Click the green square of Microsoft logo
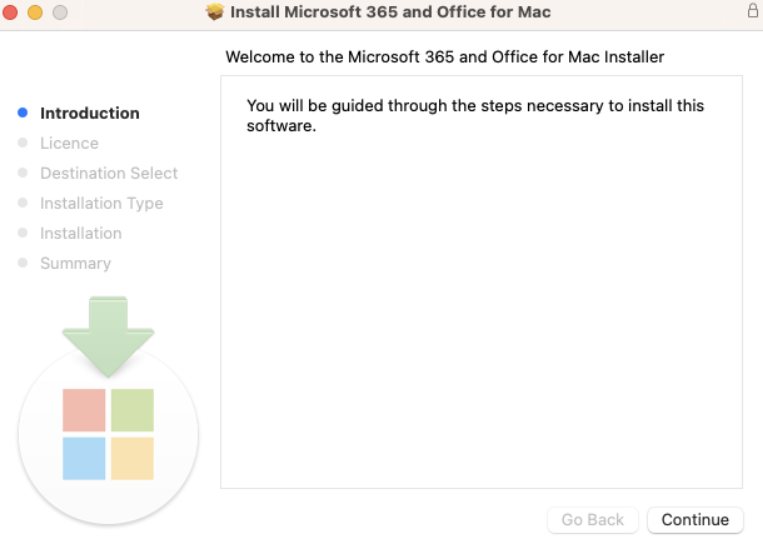The image size is (763, 542). 132,410
